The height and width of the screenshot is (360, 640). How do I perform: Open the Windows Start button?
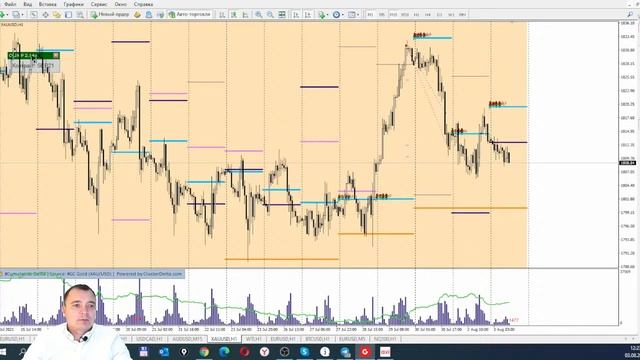point(4,352)
